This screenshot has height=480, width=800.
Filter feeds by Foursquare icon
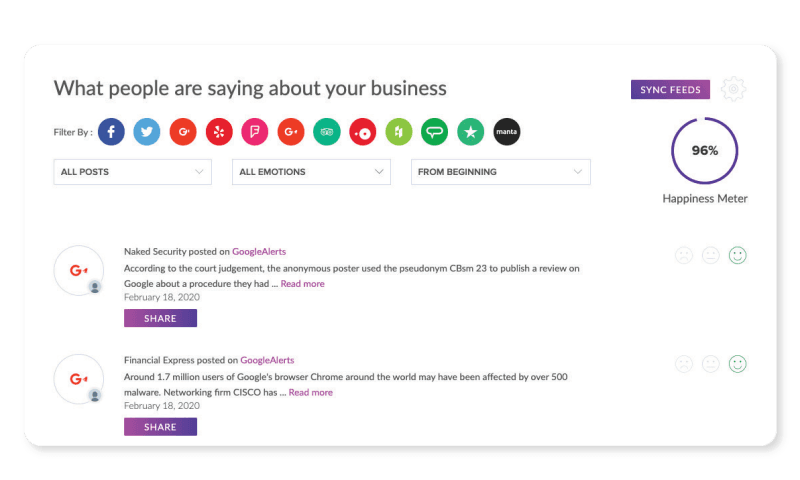click(x=255, y=132)
